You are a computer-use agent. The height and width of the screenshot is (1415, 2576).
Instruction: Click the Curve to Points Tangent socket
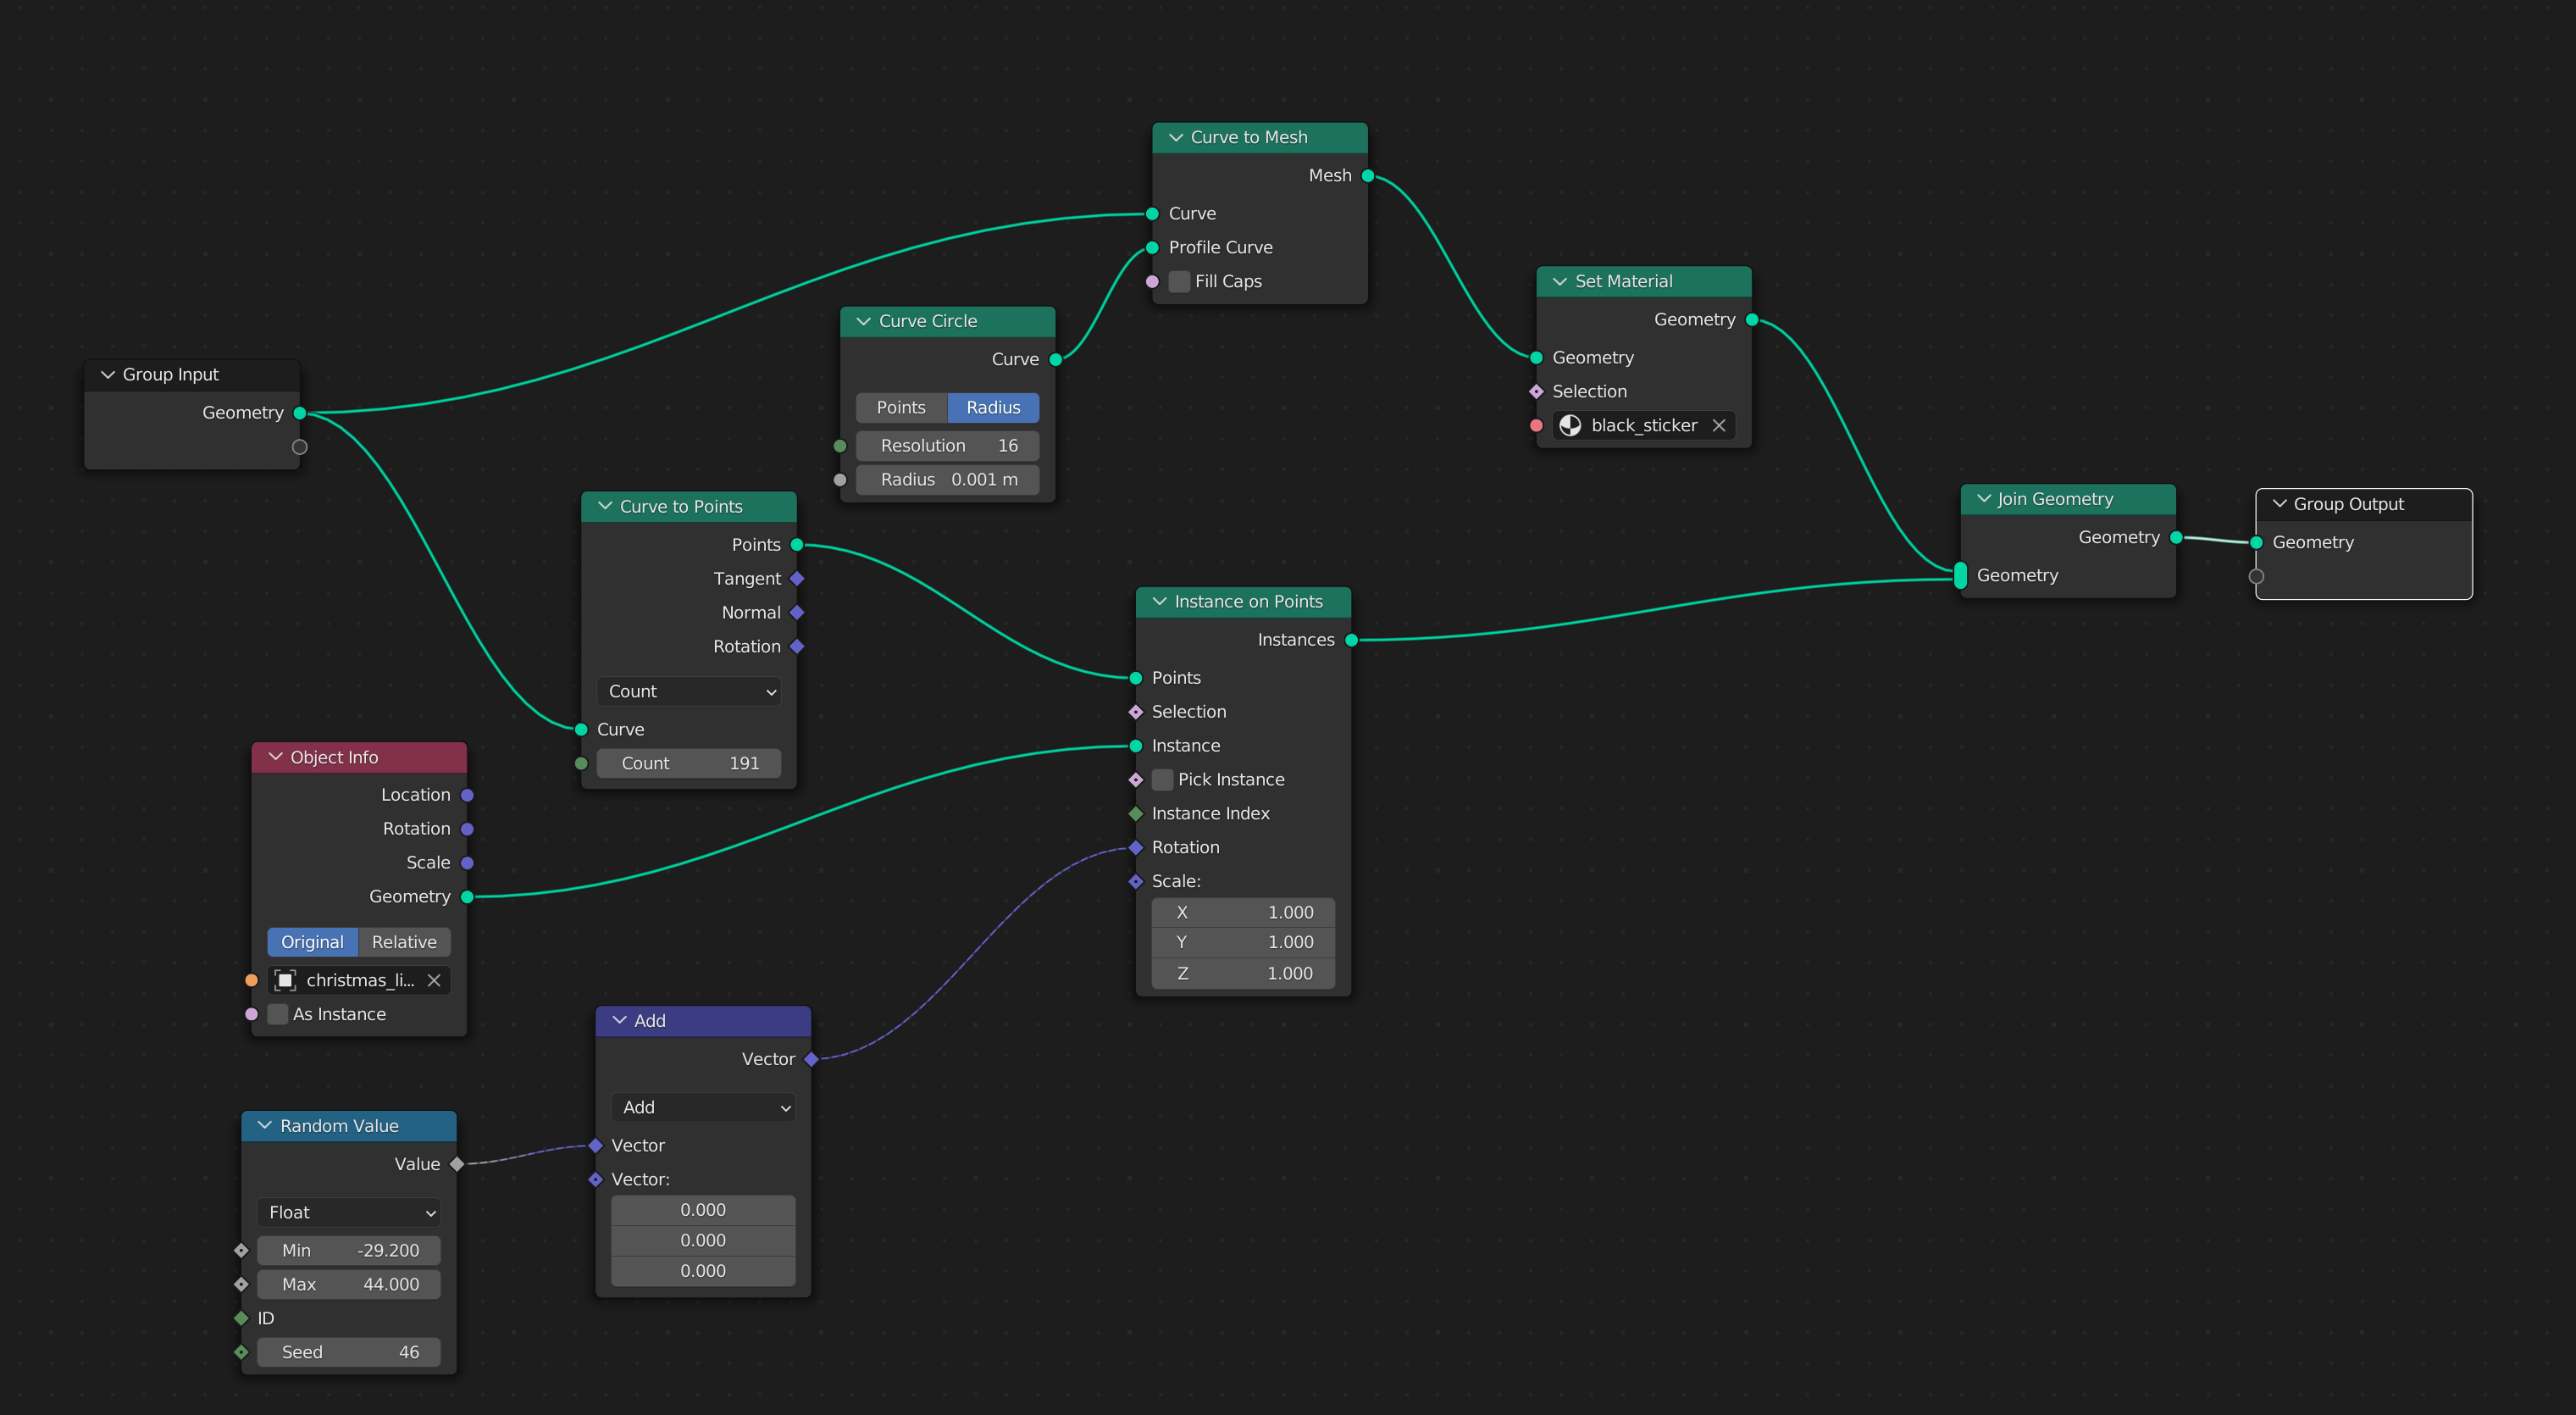point(797,579)
